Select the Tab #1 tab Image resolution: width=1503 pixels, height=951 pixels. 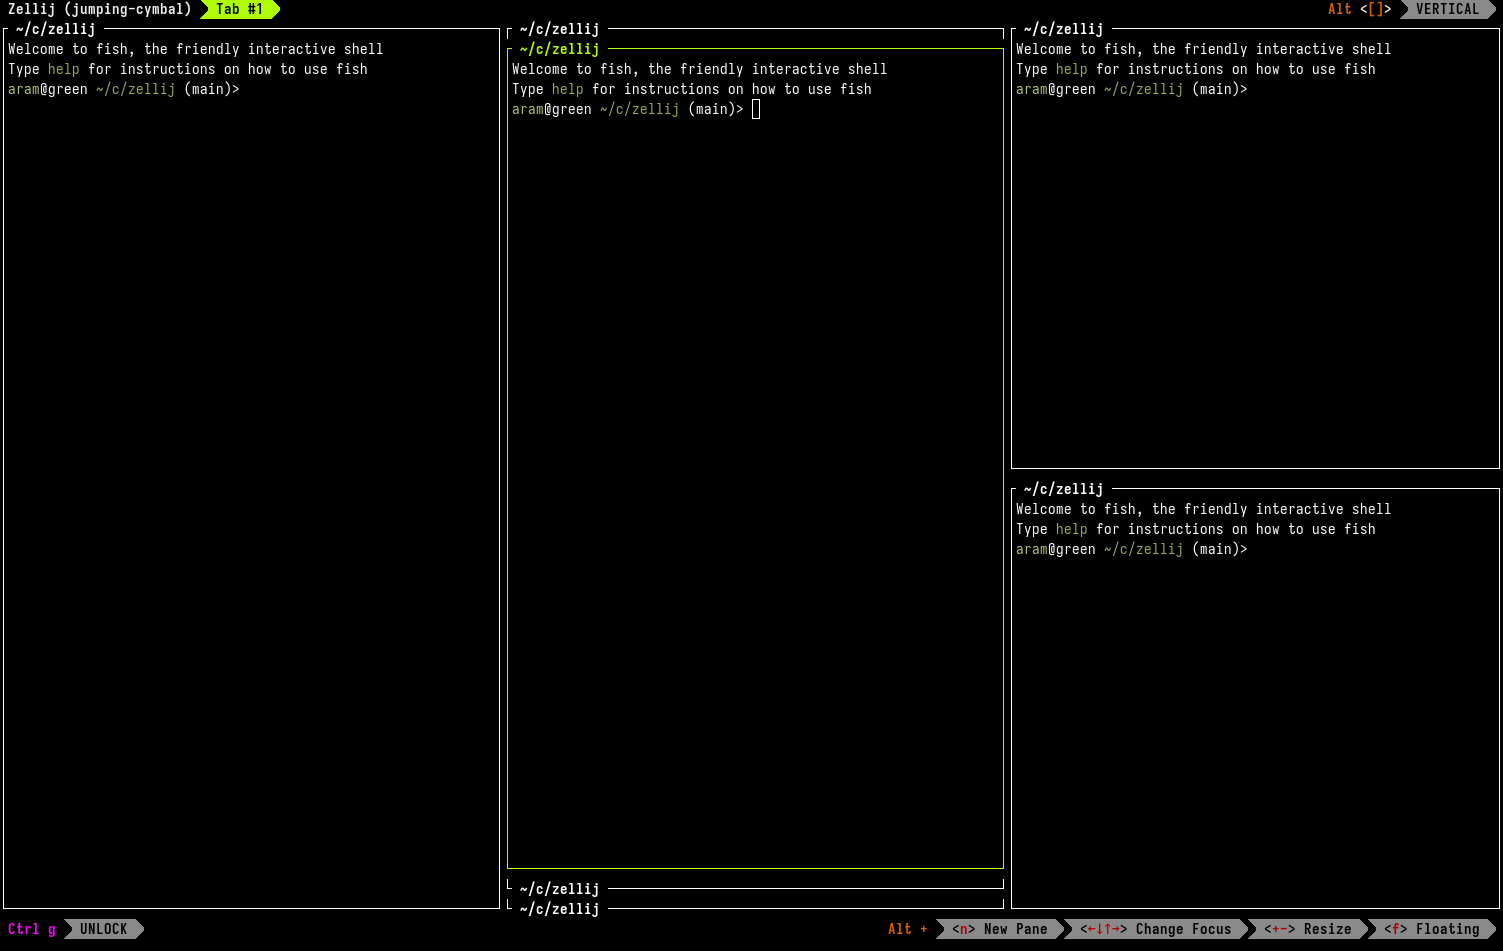click(x=240, y=9)
